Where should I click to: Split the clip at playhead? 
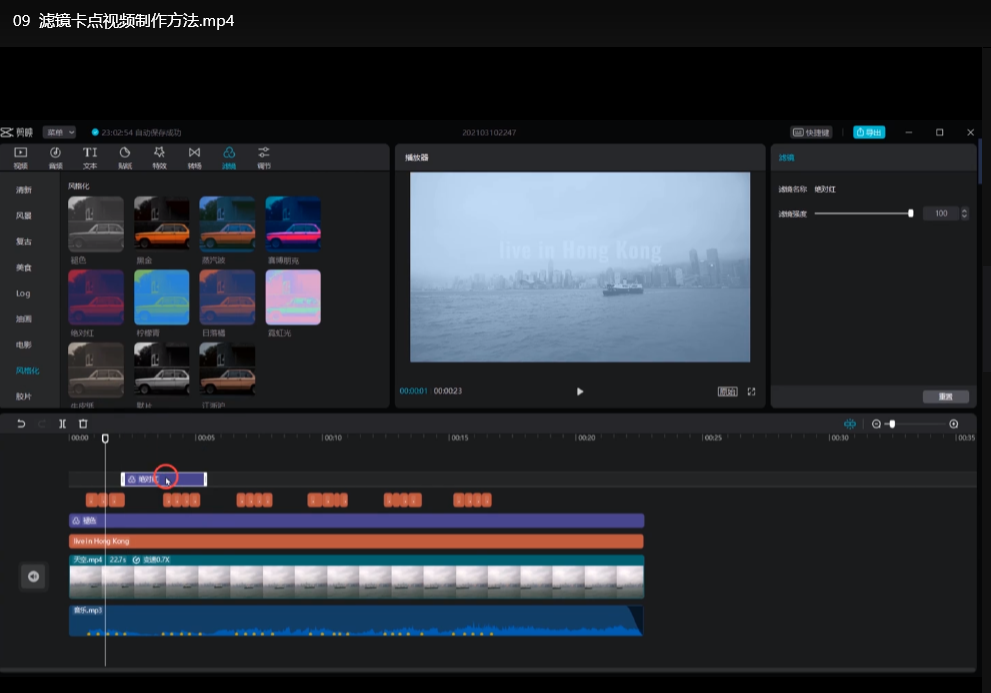pyautogui.click(x=62, y=424)
